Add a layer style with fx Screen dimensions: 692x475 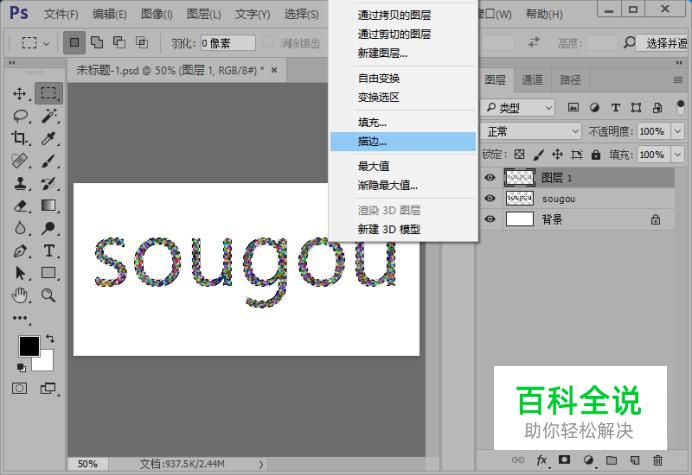click(x=542, y=460)
